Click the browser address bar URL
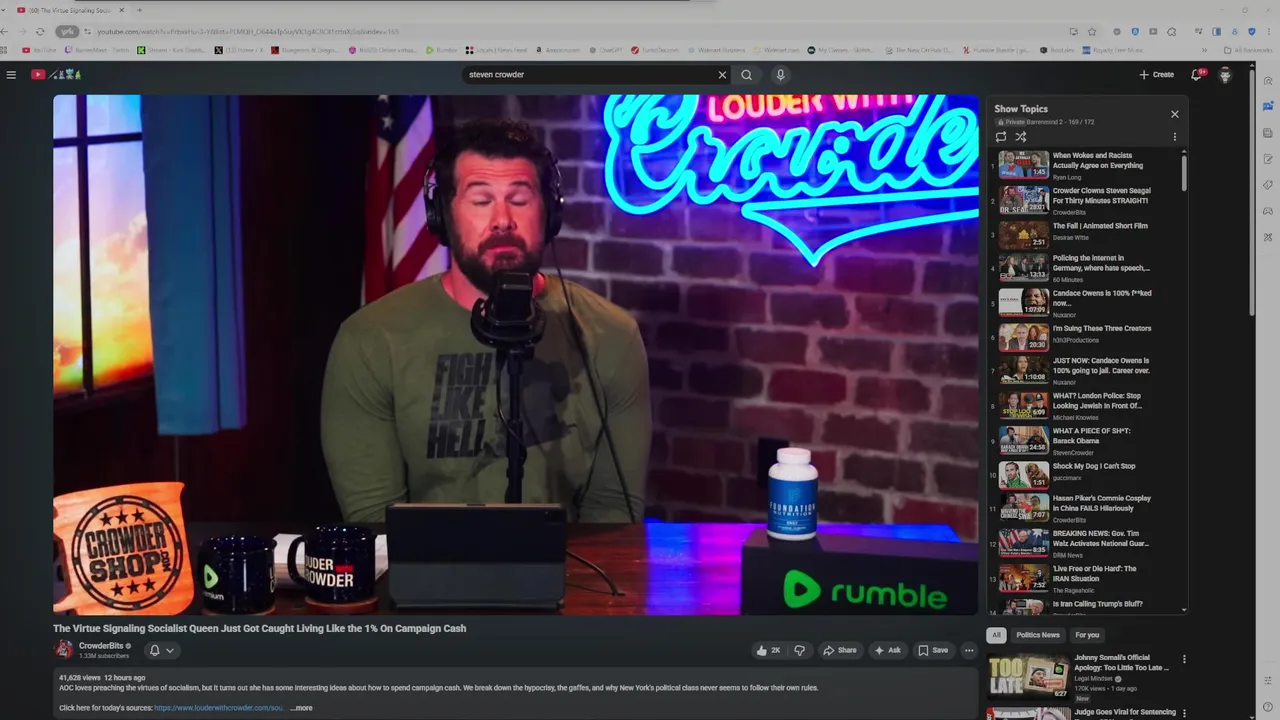Screen dimensions: 1280x720 248,32
